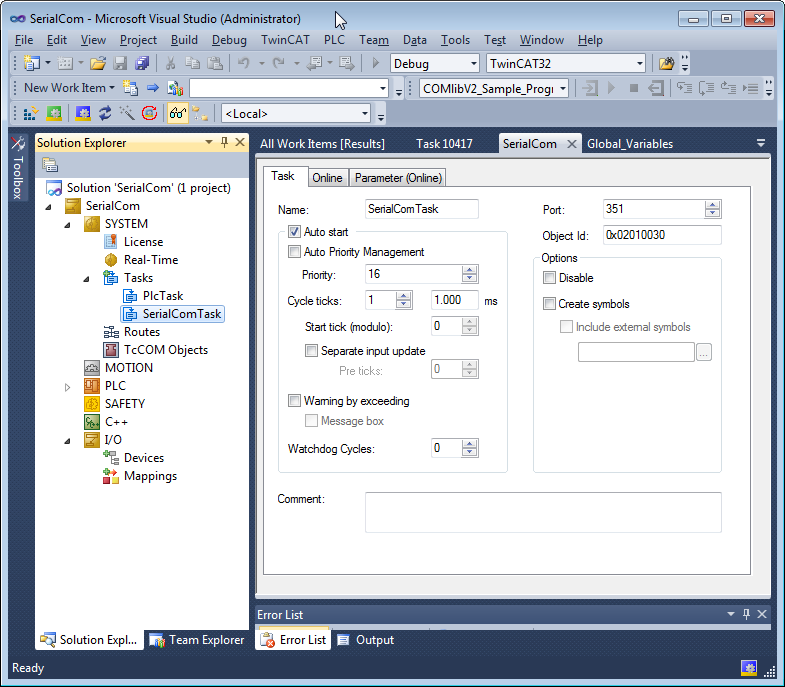Click the Open in Microsoft Office icon
The width and height of the screenshot is (785, 687).
(x=175, y=88)
